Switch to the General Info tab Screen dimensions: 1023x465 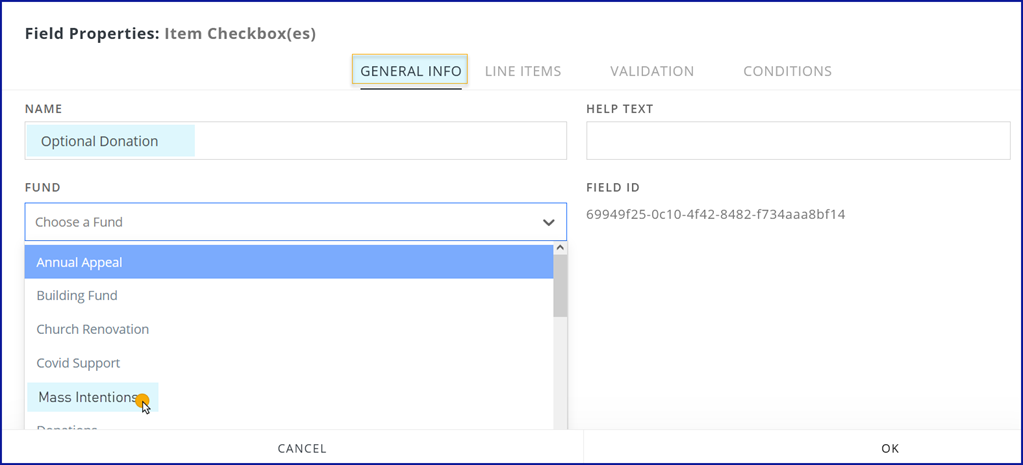(410, 71)
